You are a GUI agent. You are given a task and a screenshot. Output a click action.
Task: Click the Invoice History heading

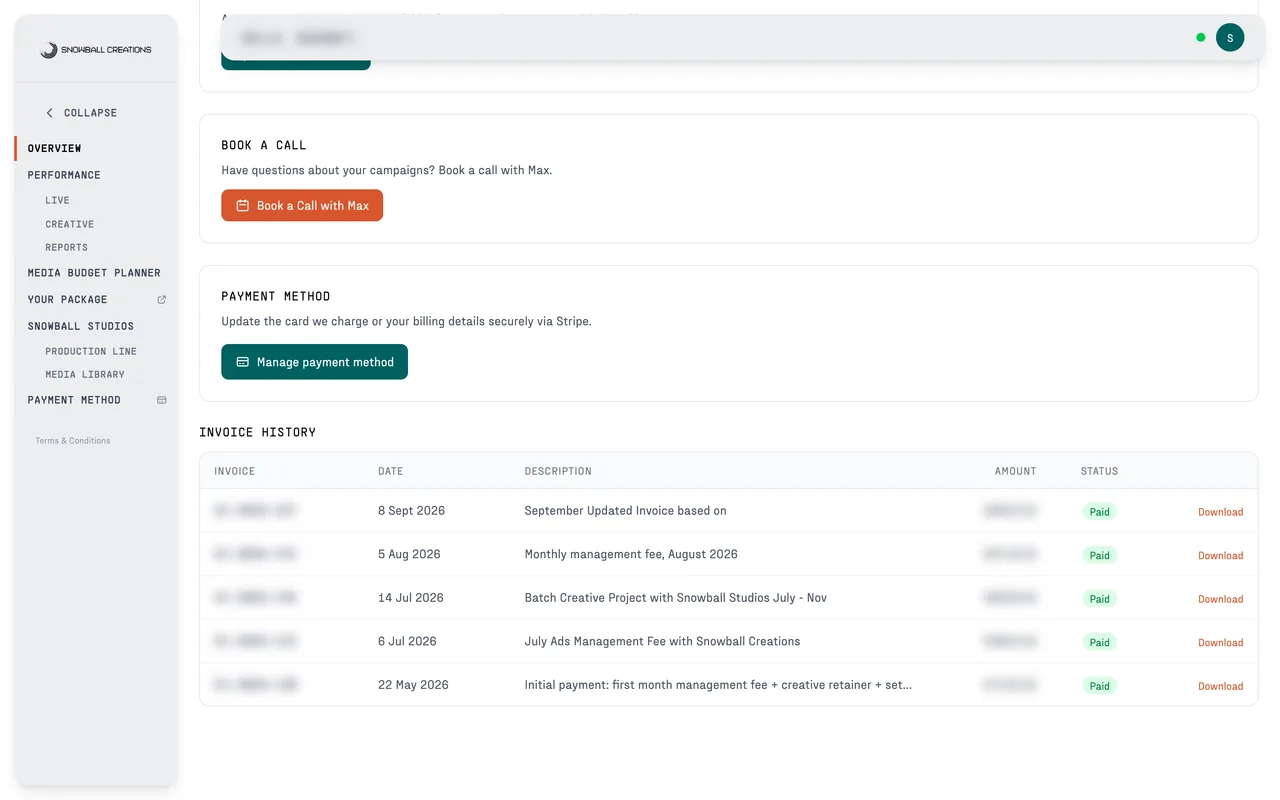tap(257, 432)
